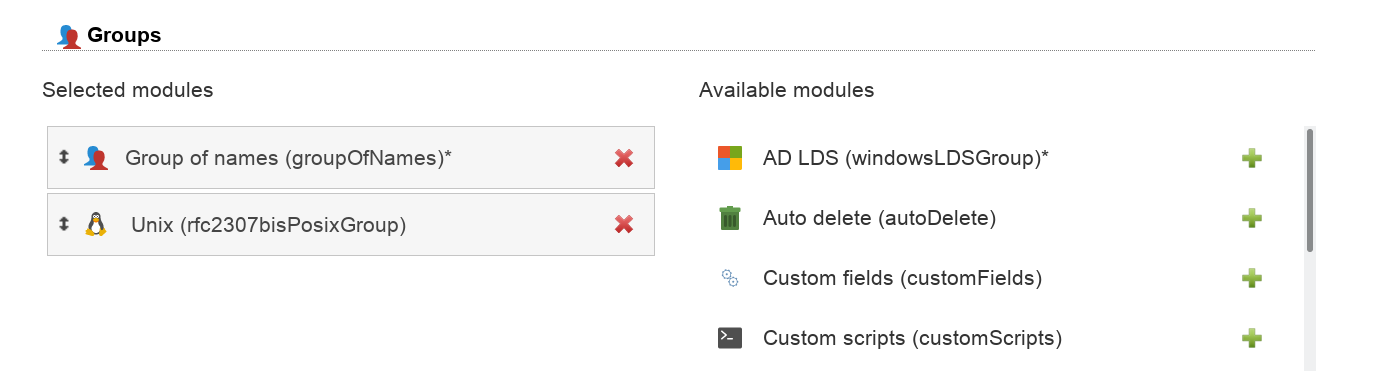The width and height of the screenshot is (1383, 371).
Task: Click the Custom scripts (customScripts) label
Action: click(912, 338)
